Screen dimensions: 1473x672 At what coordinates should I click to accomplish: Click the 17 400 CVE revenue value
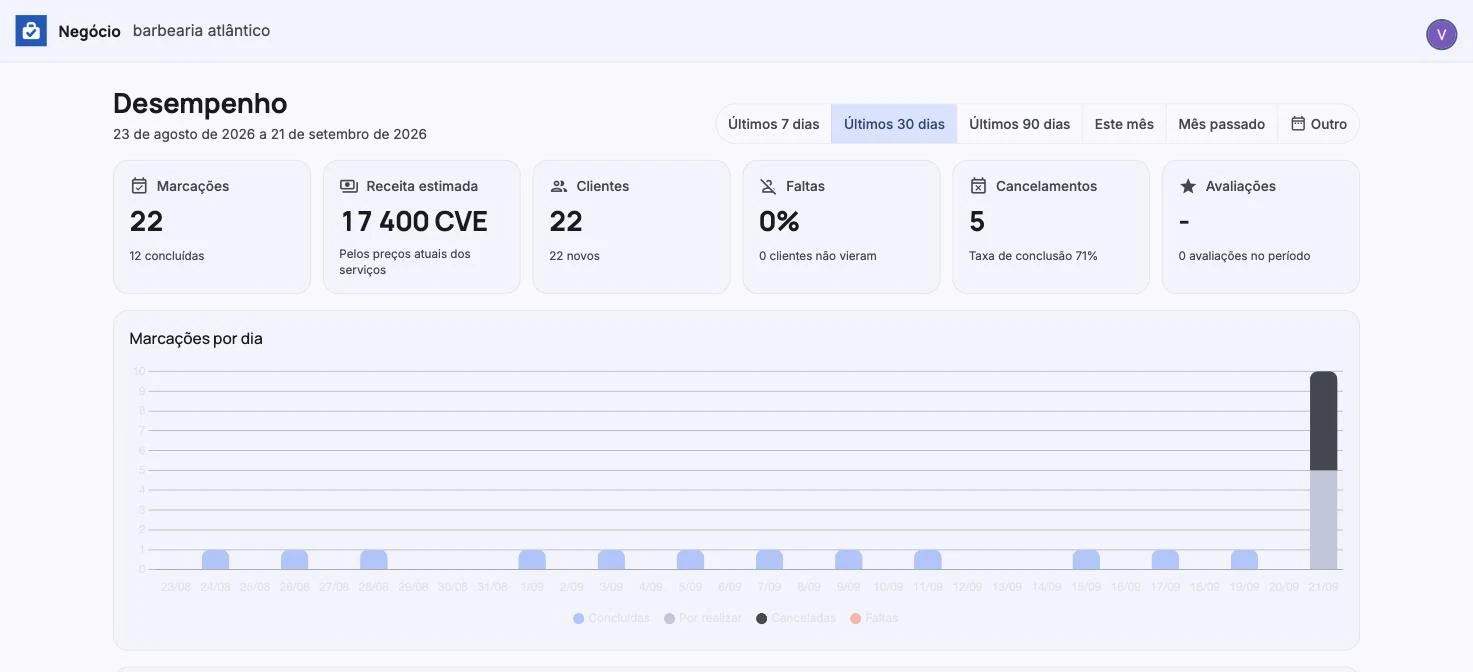pyautogui.click(x=414, y=221)
